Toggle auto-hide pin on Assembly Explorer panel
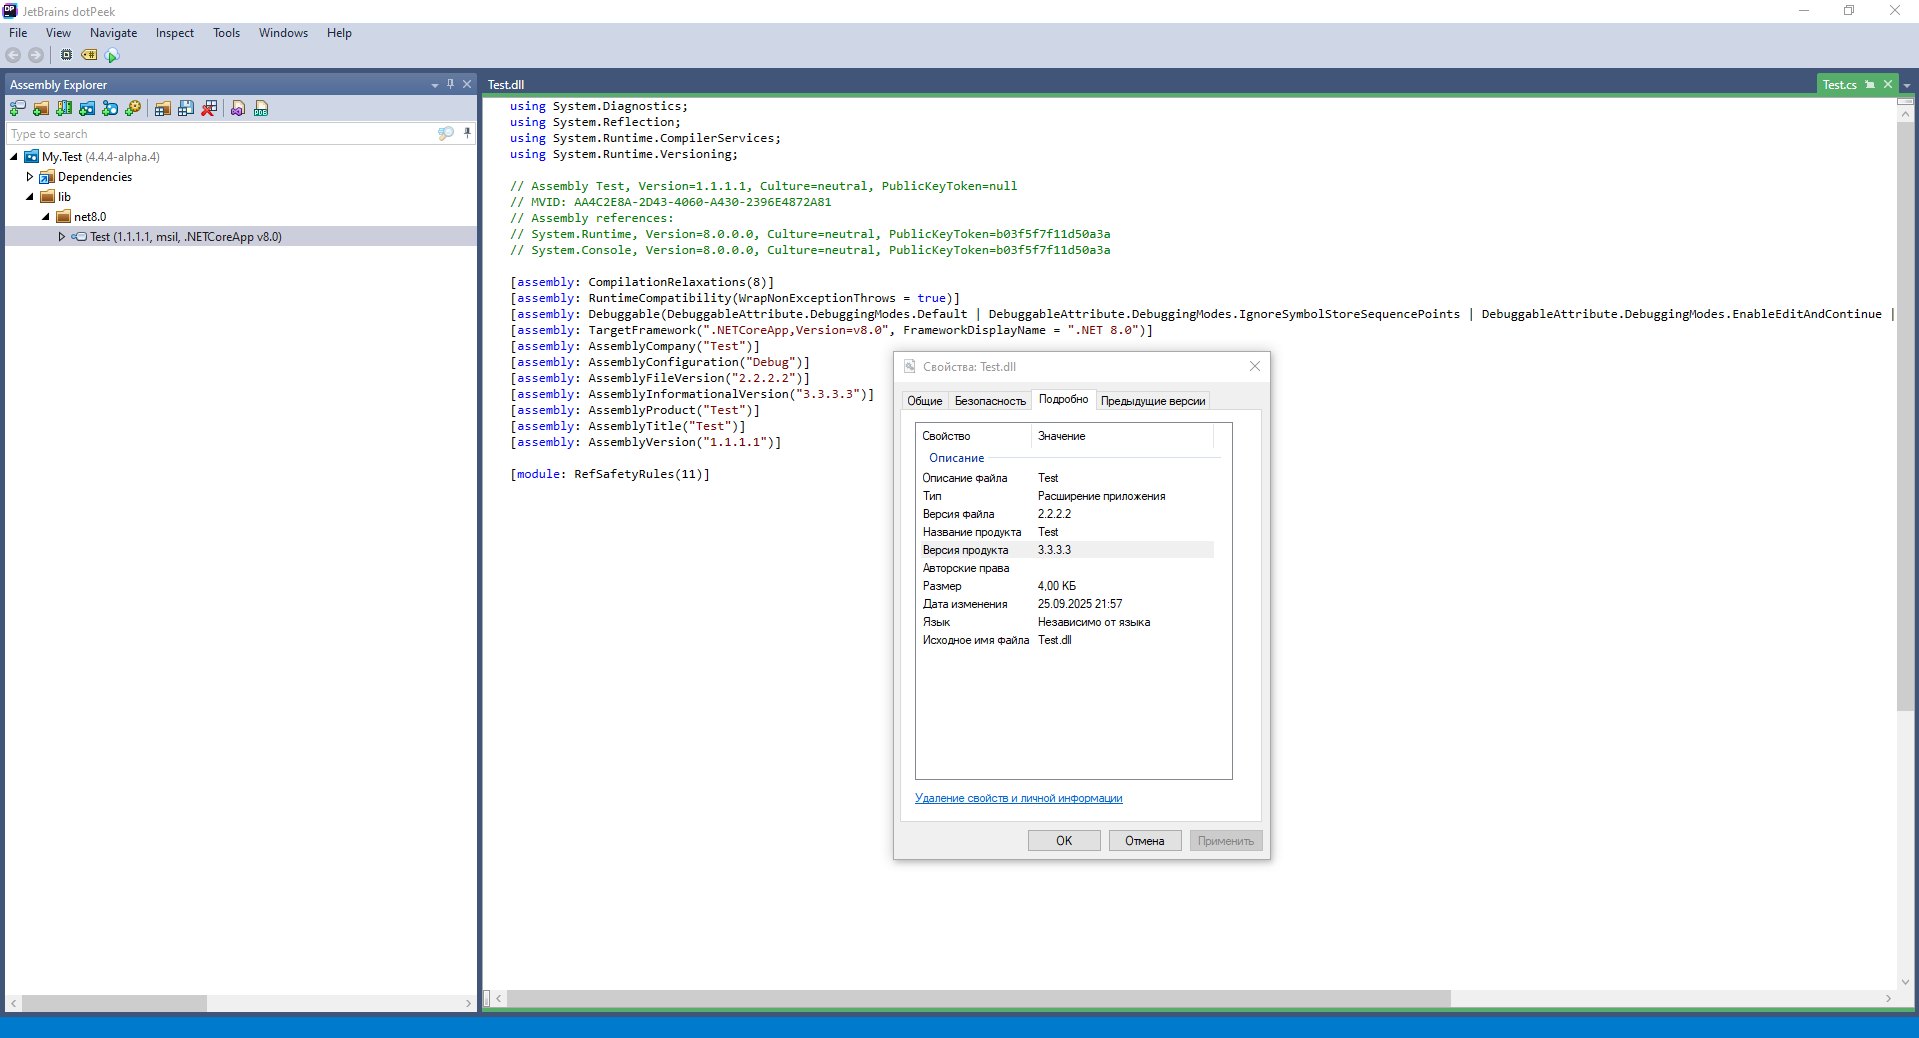The width and height of the screenshot is (1919, 1038). point(450,84)
